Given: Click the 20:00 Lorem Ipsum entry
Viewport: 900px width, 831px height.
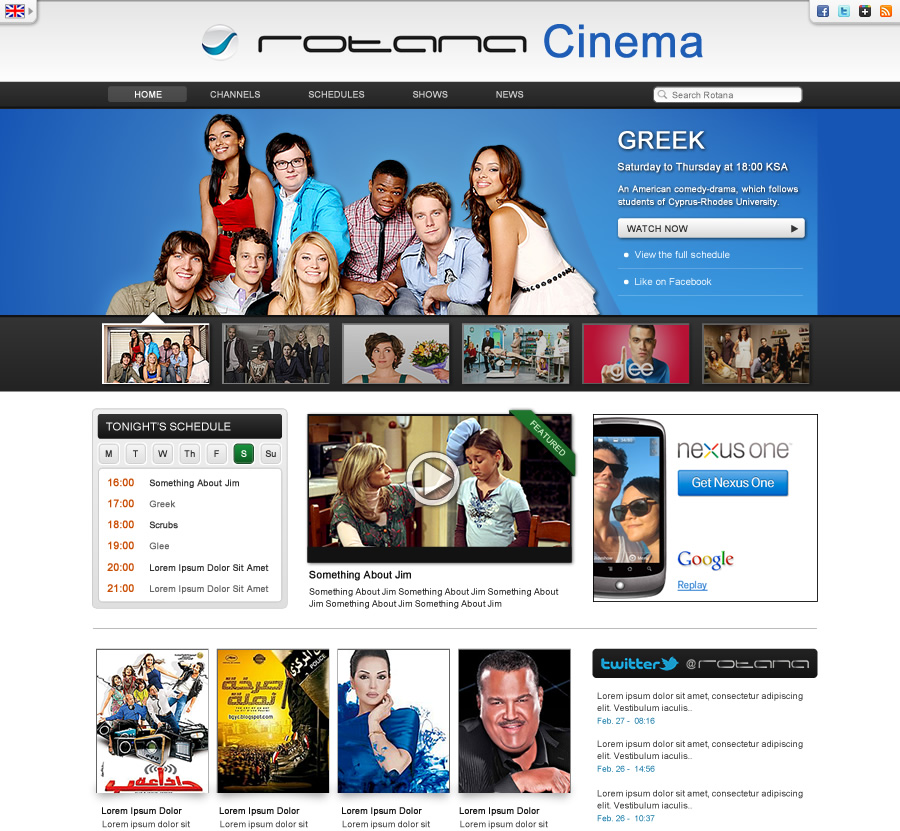Looking at the screenshot, I should coord(189,568).
